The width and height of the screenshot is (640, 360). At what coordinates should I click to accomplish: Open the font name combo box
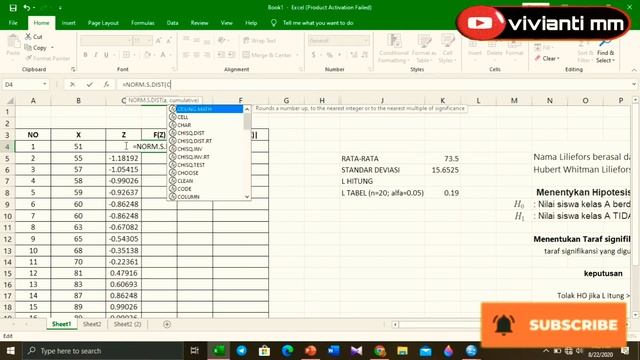click(106, 40)
